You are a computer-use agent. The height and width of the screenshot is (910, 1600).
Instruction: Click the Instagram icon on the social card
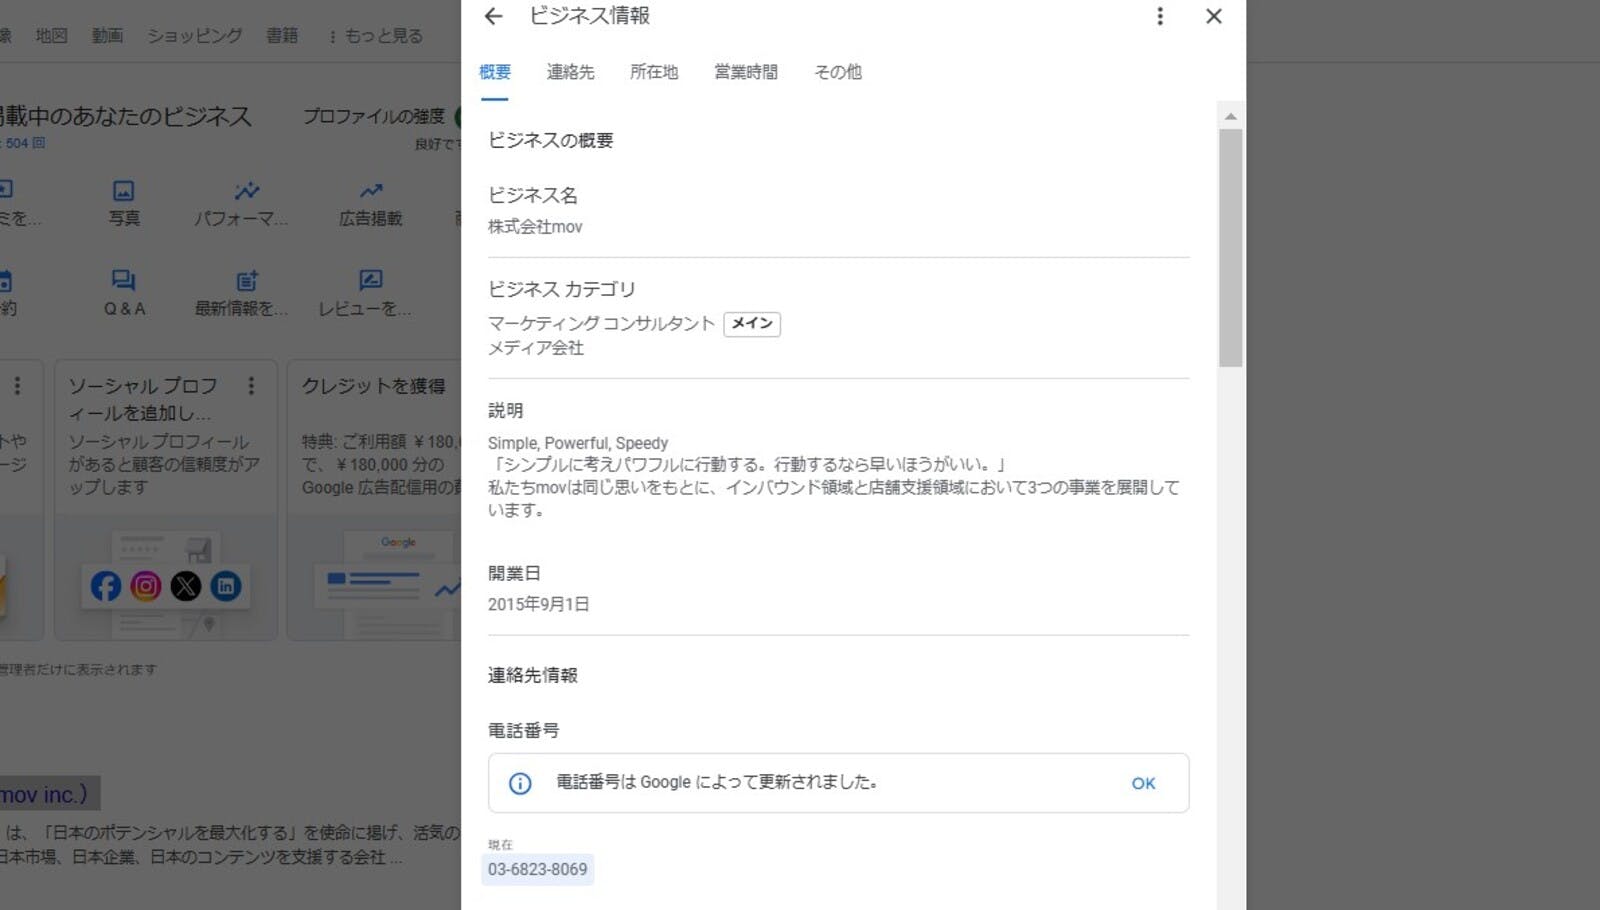click(146, 586)
